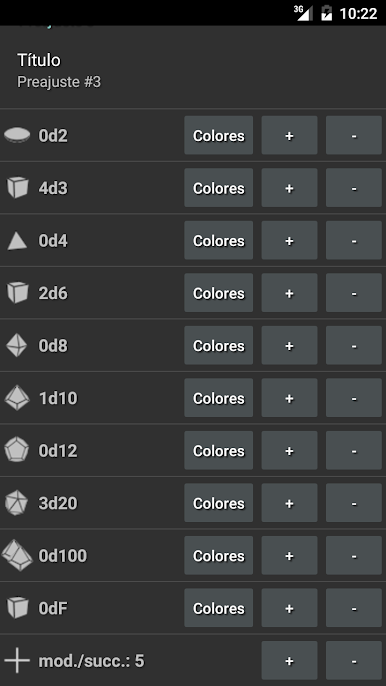Tap the coin-shaped d2 die icon
The height and width of the screenshot is (686, 386).
point(17,135)
